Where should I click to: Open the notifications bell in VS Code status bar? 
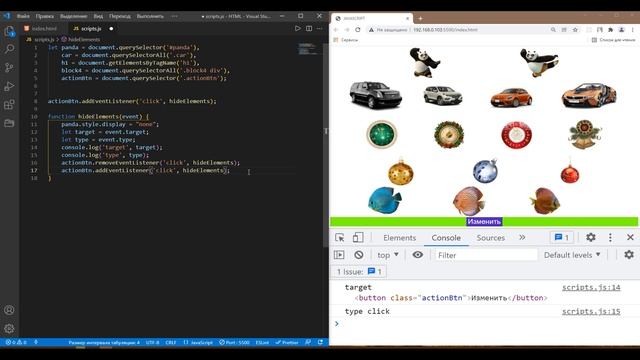(x=320, y=342)
